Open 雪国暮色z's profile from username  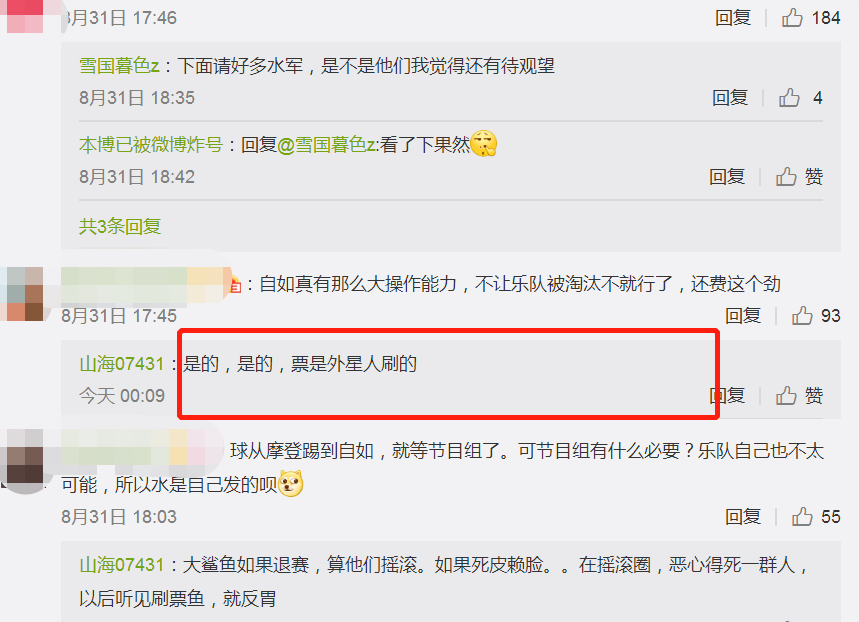pos(119,66)
